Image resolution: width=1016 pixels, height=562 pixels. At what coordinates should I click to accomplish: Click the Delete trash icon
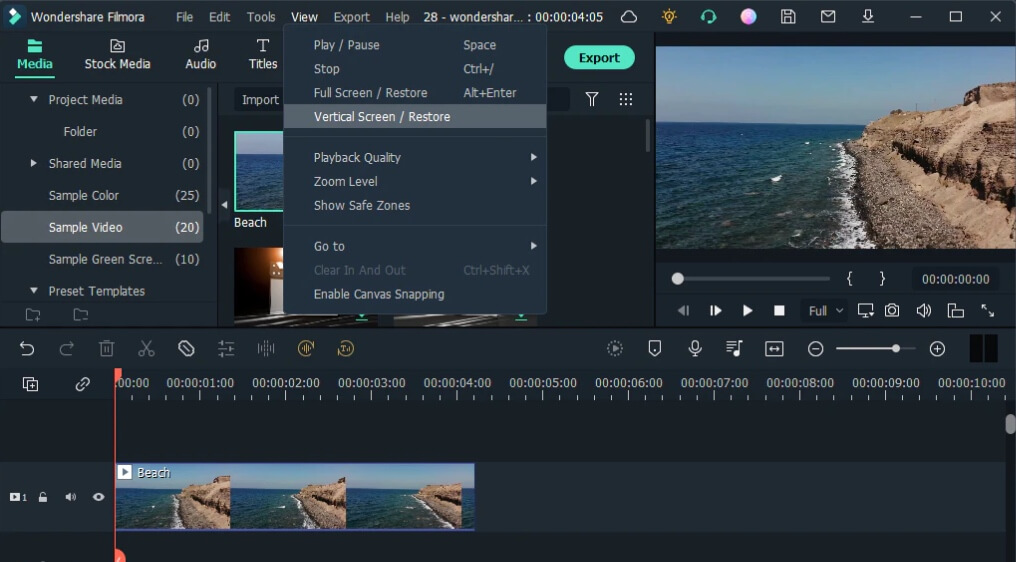[106, 349]
